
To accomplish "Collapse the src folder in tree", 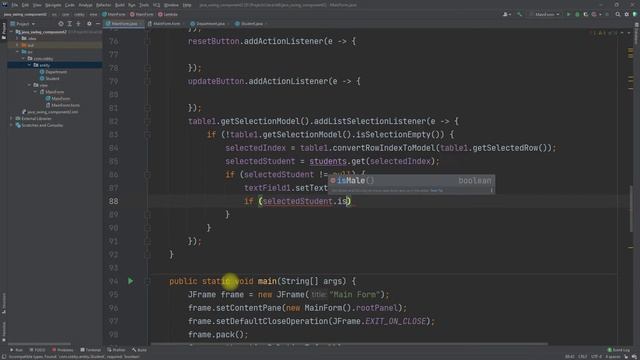I will tap(18, 52).
